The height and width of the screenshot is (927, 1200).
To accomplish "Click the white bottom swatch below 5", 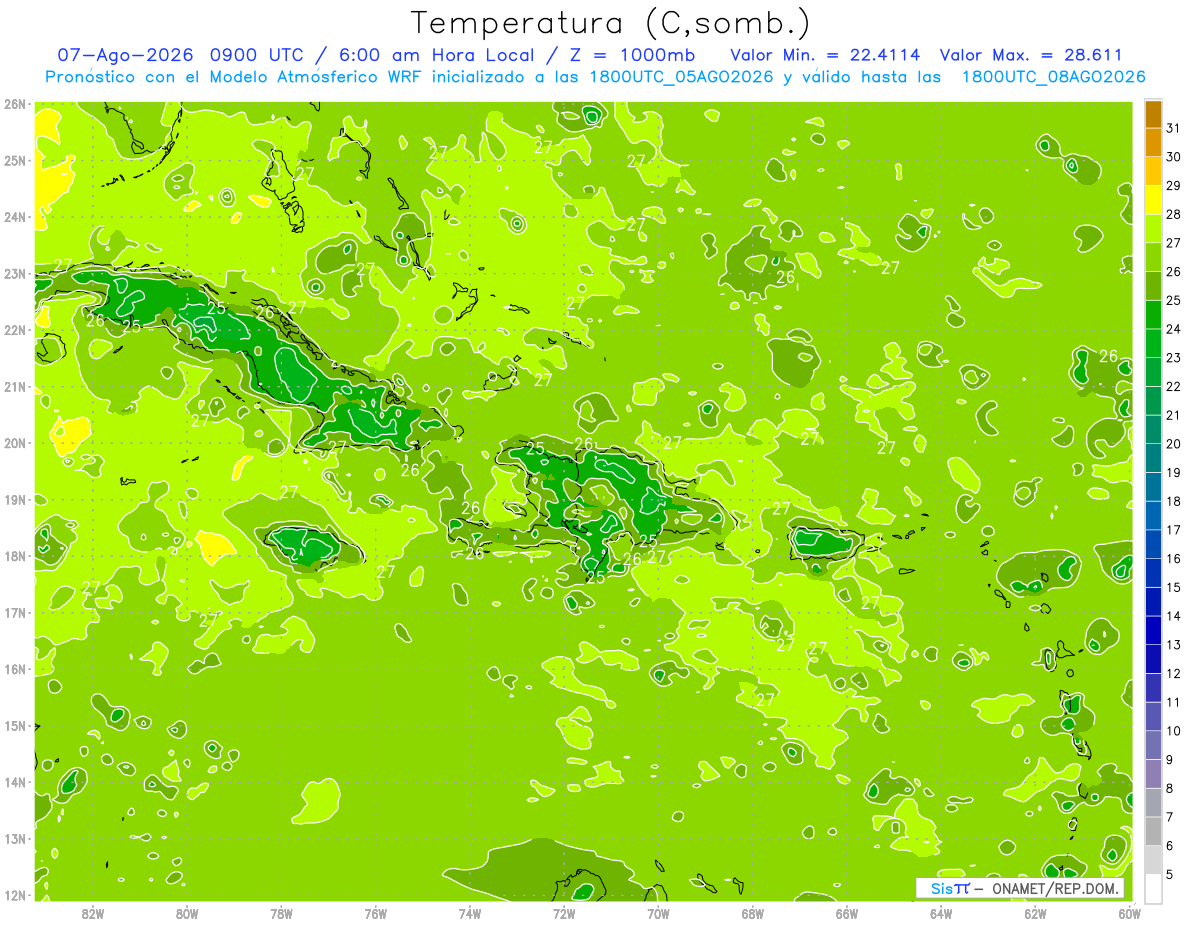I will [1153, 888].
